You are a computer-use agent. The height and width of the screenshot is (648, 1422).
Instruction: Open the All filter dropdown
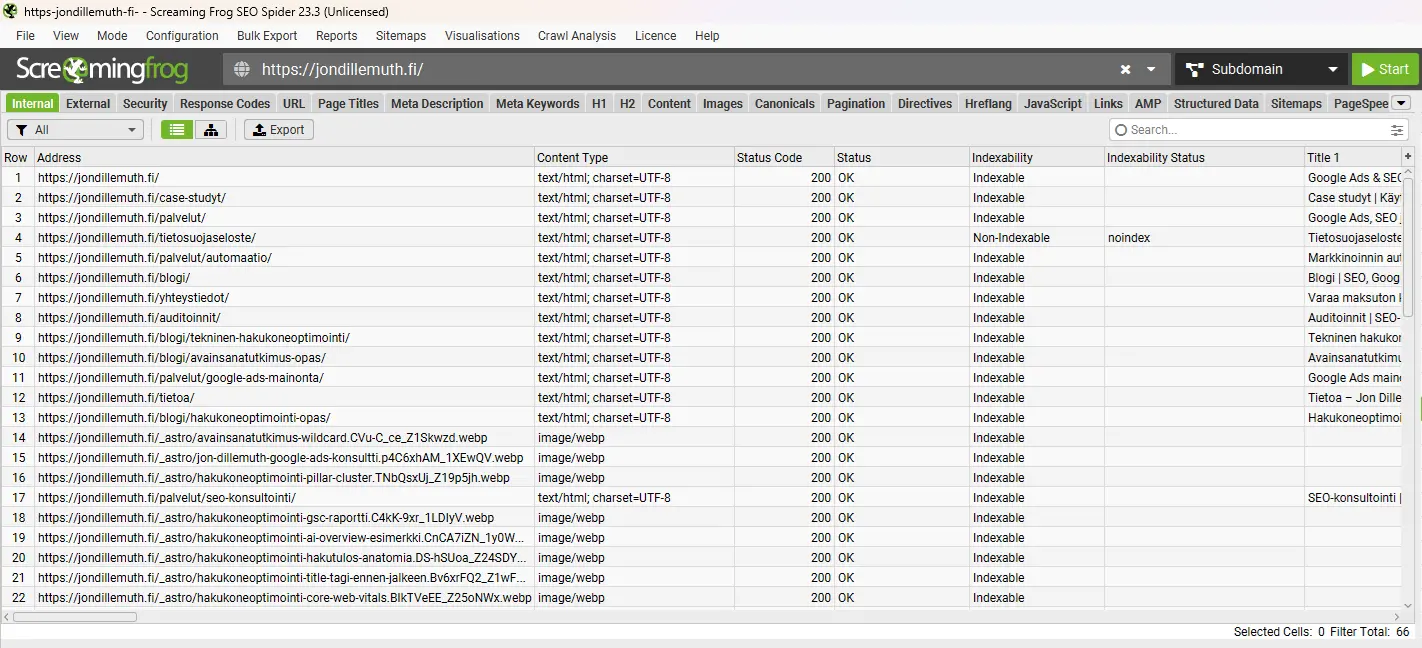[x=76, y=130]
